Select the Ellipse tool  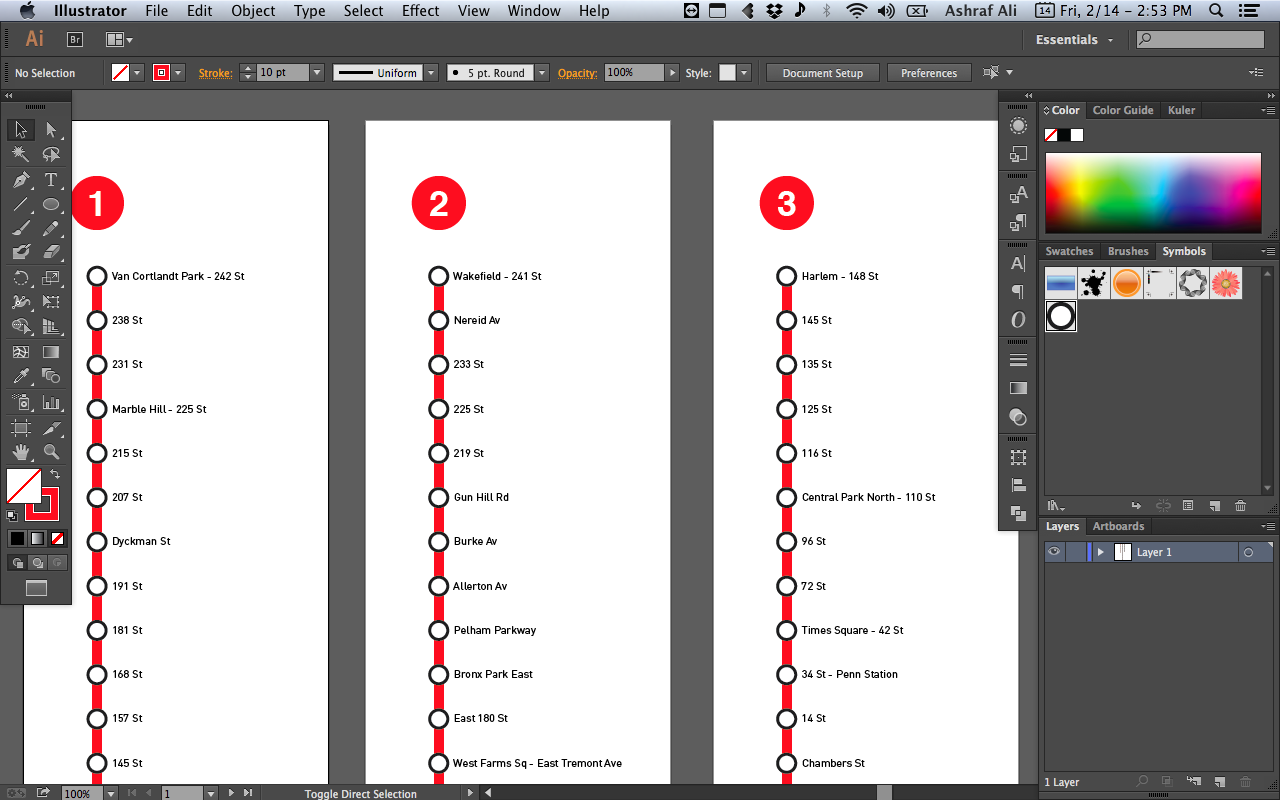[51, 204]
